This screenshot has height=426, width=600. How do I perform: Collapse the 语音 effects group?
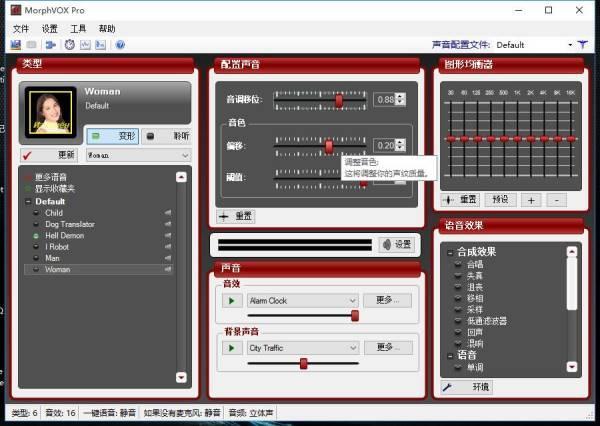450,356
